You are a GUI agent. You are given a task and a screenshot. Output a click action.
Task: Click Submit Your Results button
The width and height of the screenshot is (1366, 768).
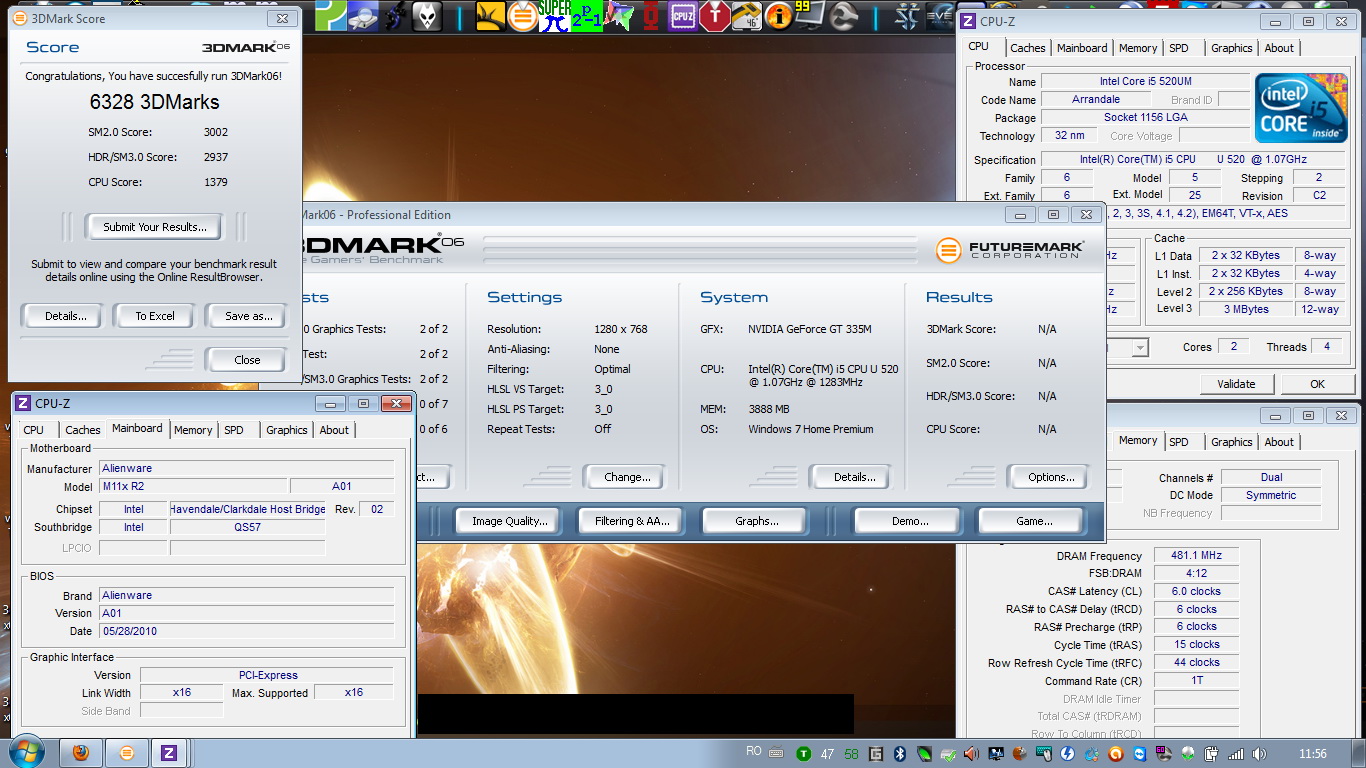tap(155, 227)
